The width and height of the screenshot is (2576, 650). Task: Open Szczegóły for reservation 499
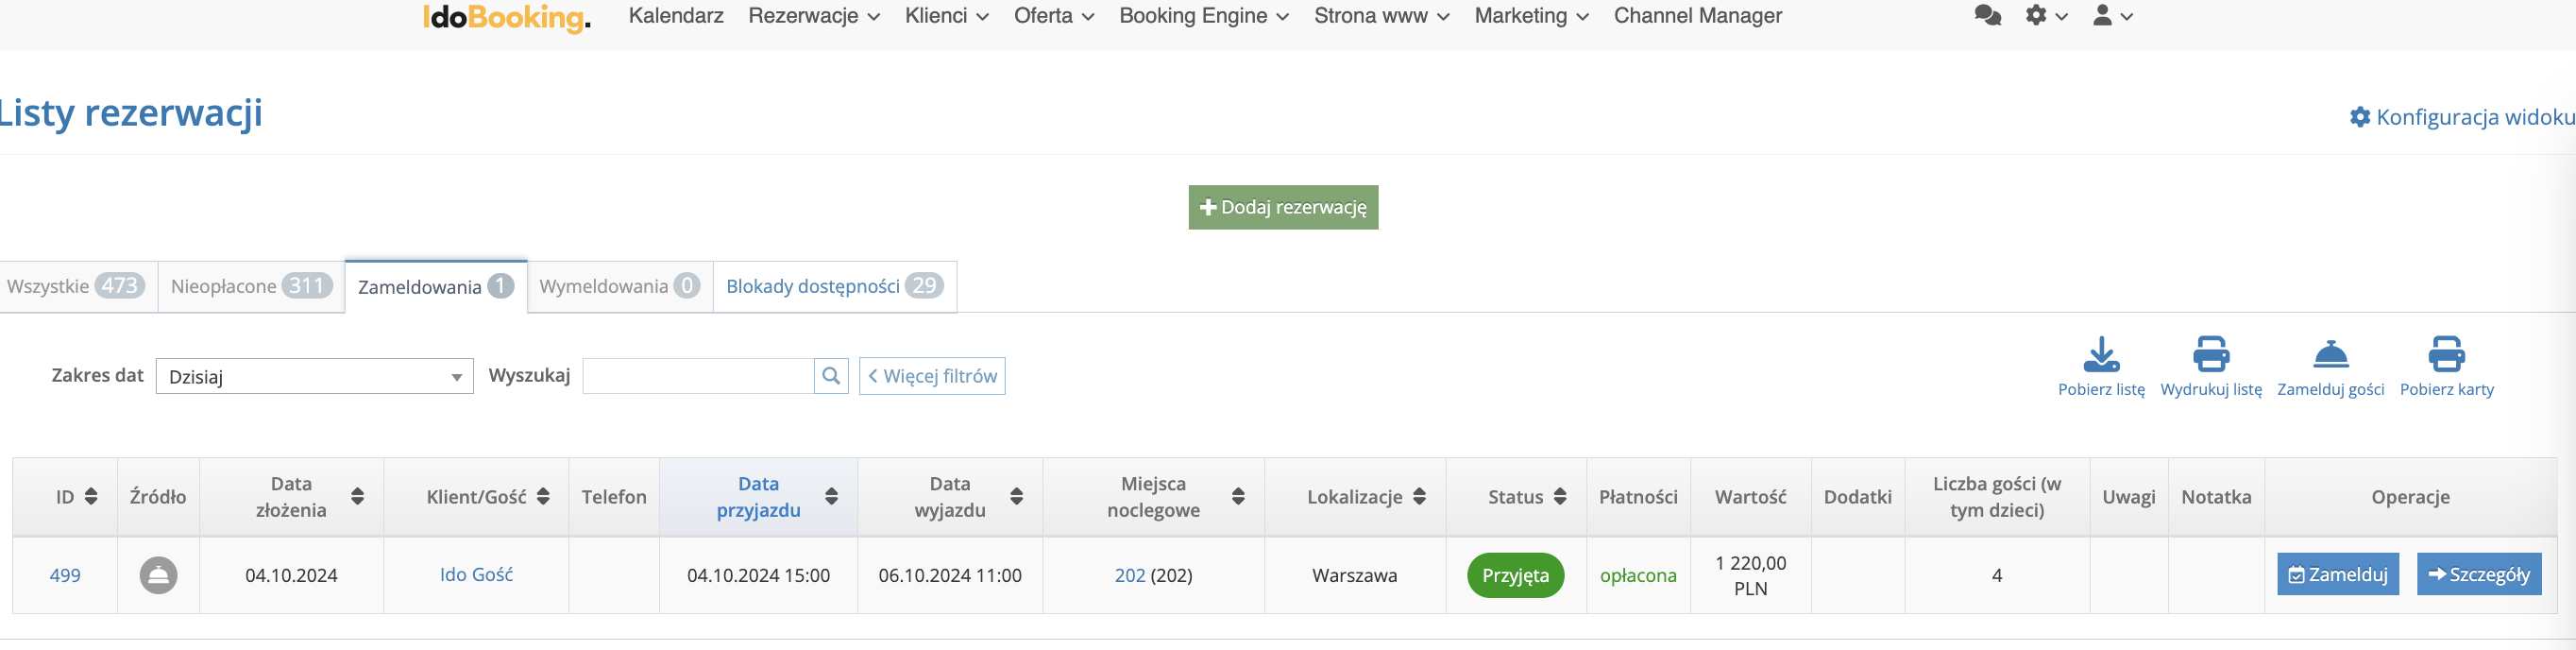[x=2478, y=574]
